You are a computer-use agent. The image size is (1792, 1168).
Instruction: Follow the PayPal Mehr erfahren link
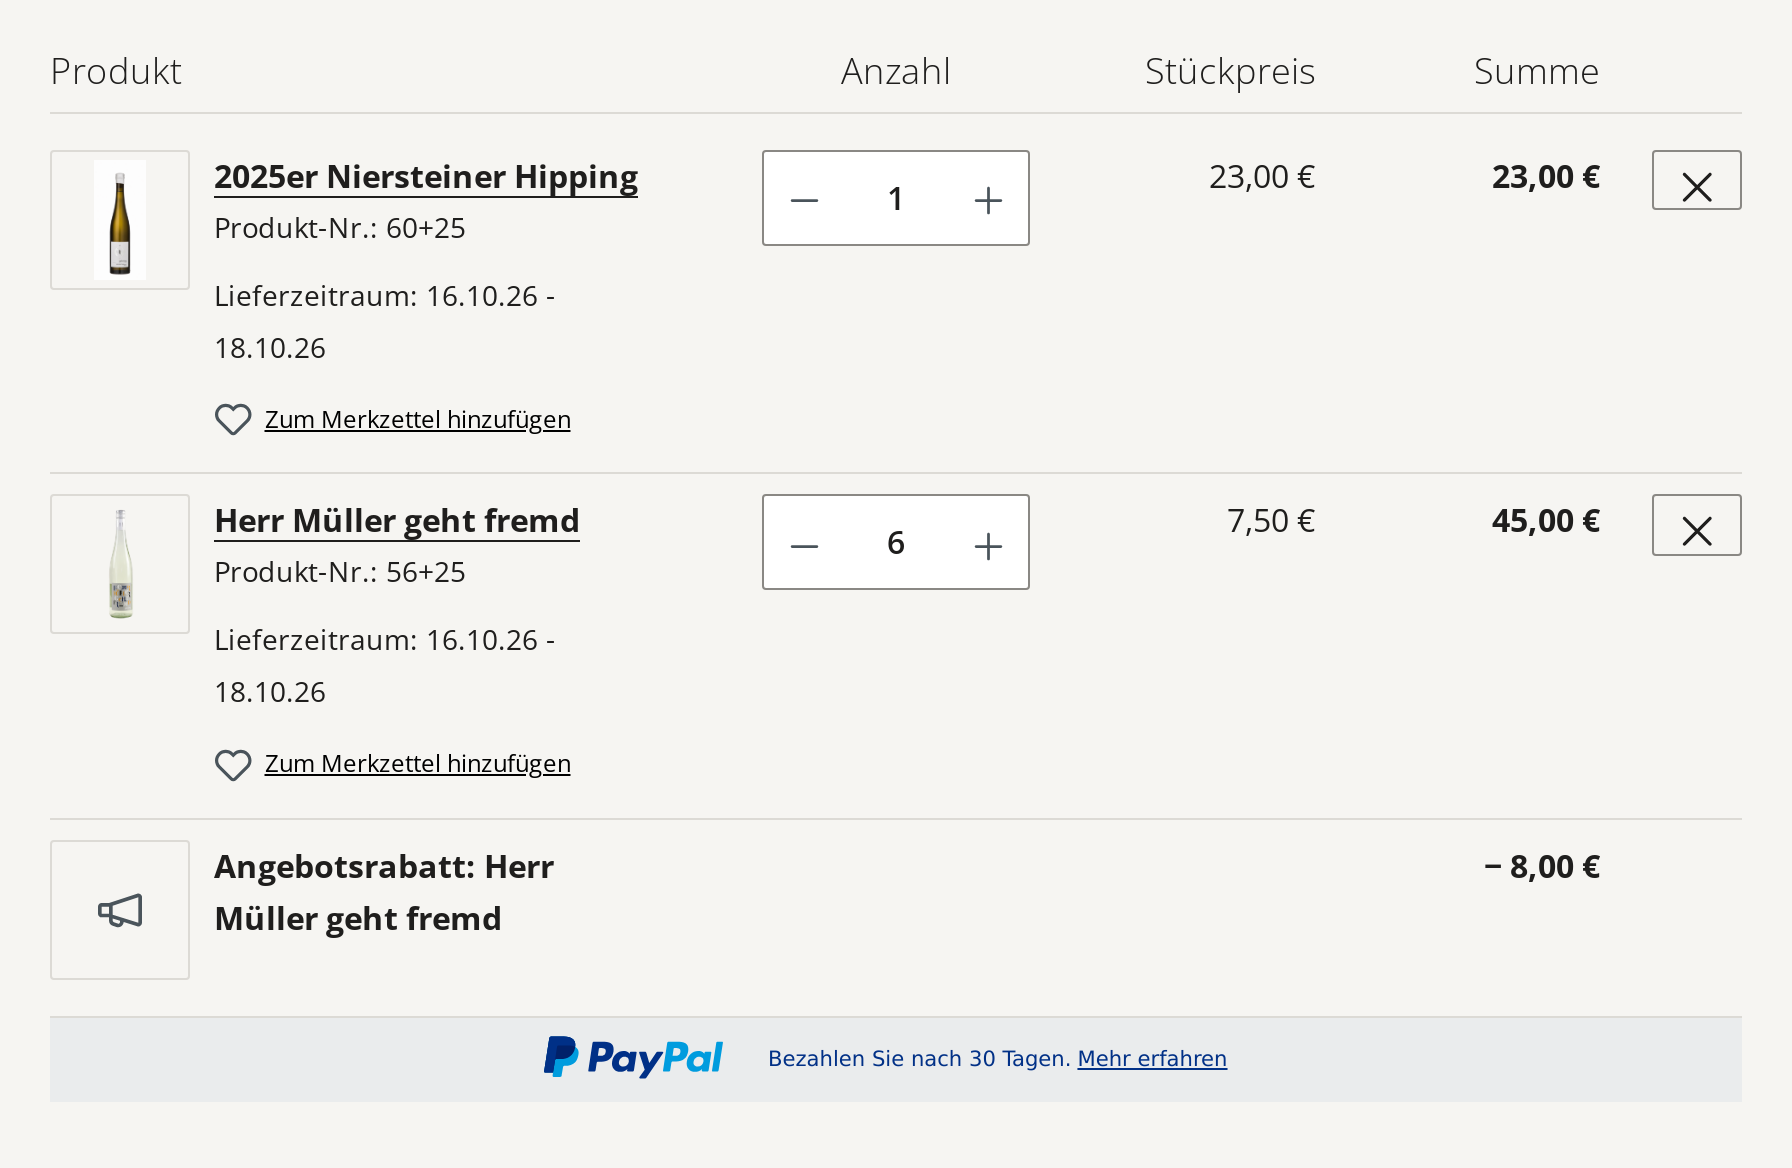1152,1058
